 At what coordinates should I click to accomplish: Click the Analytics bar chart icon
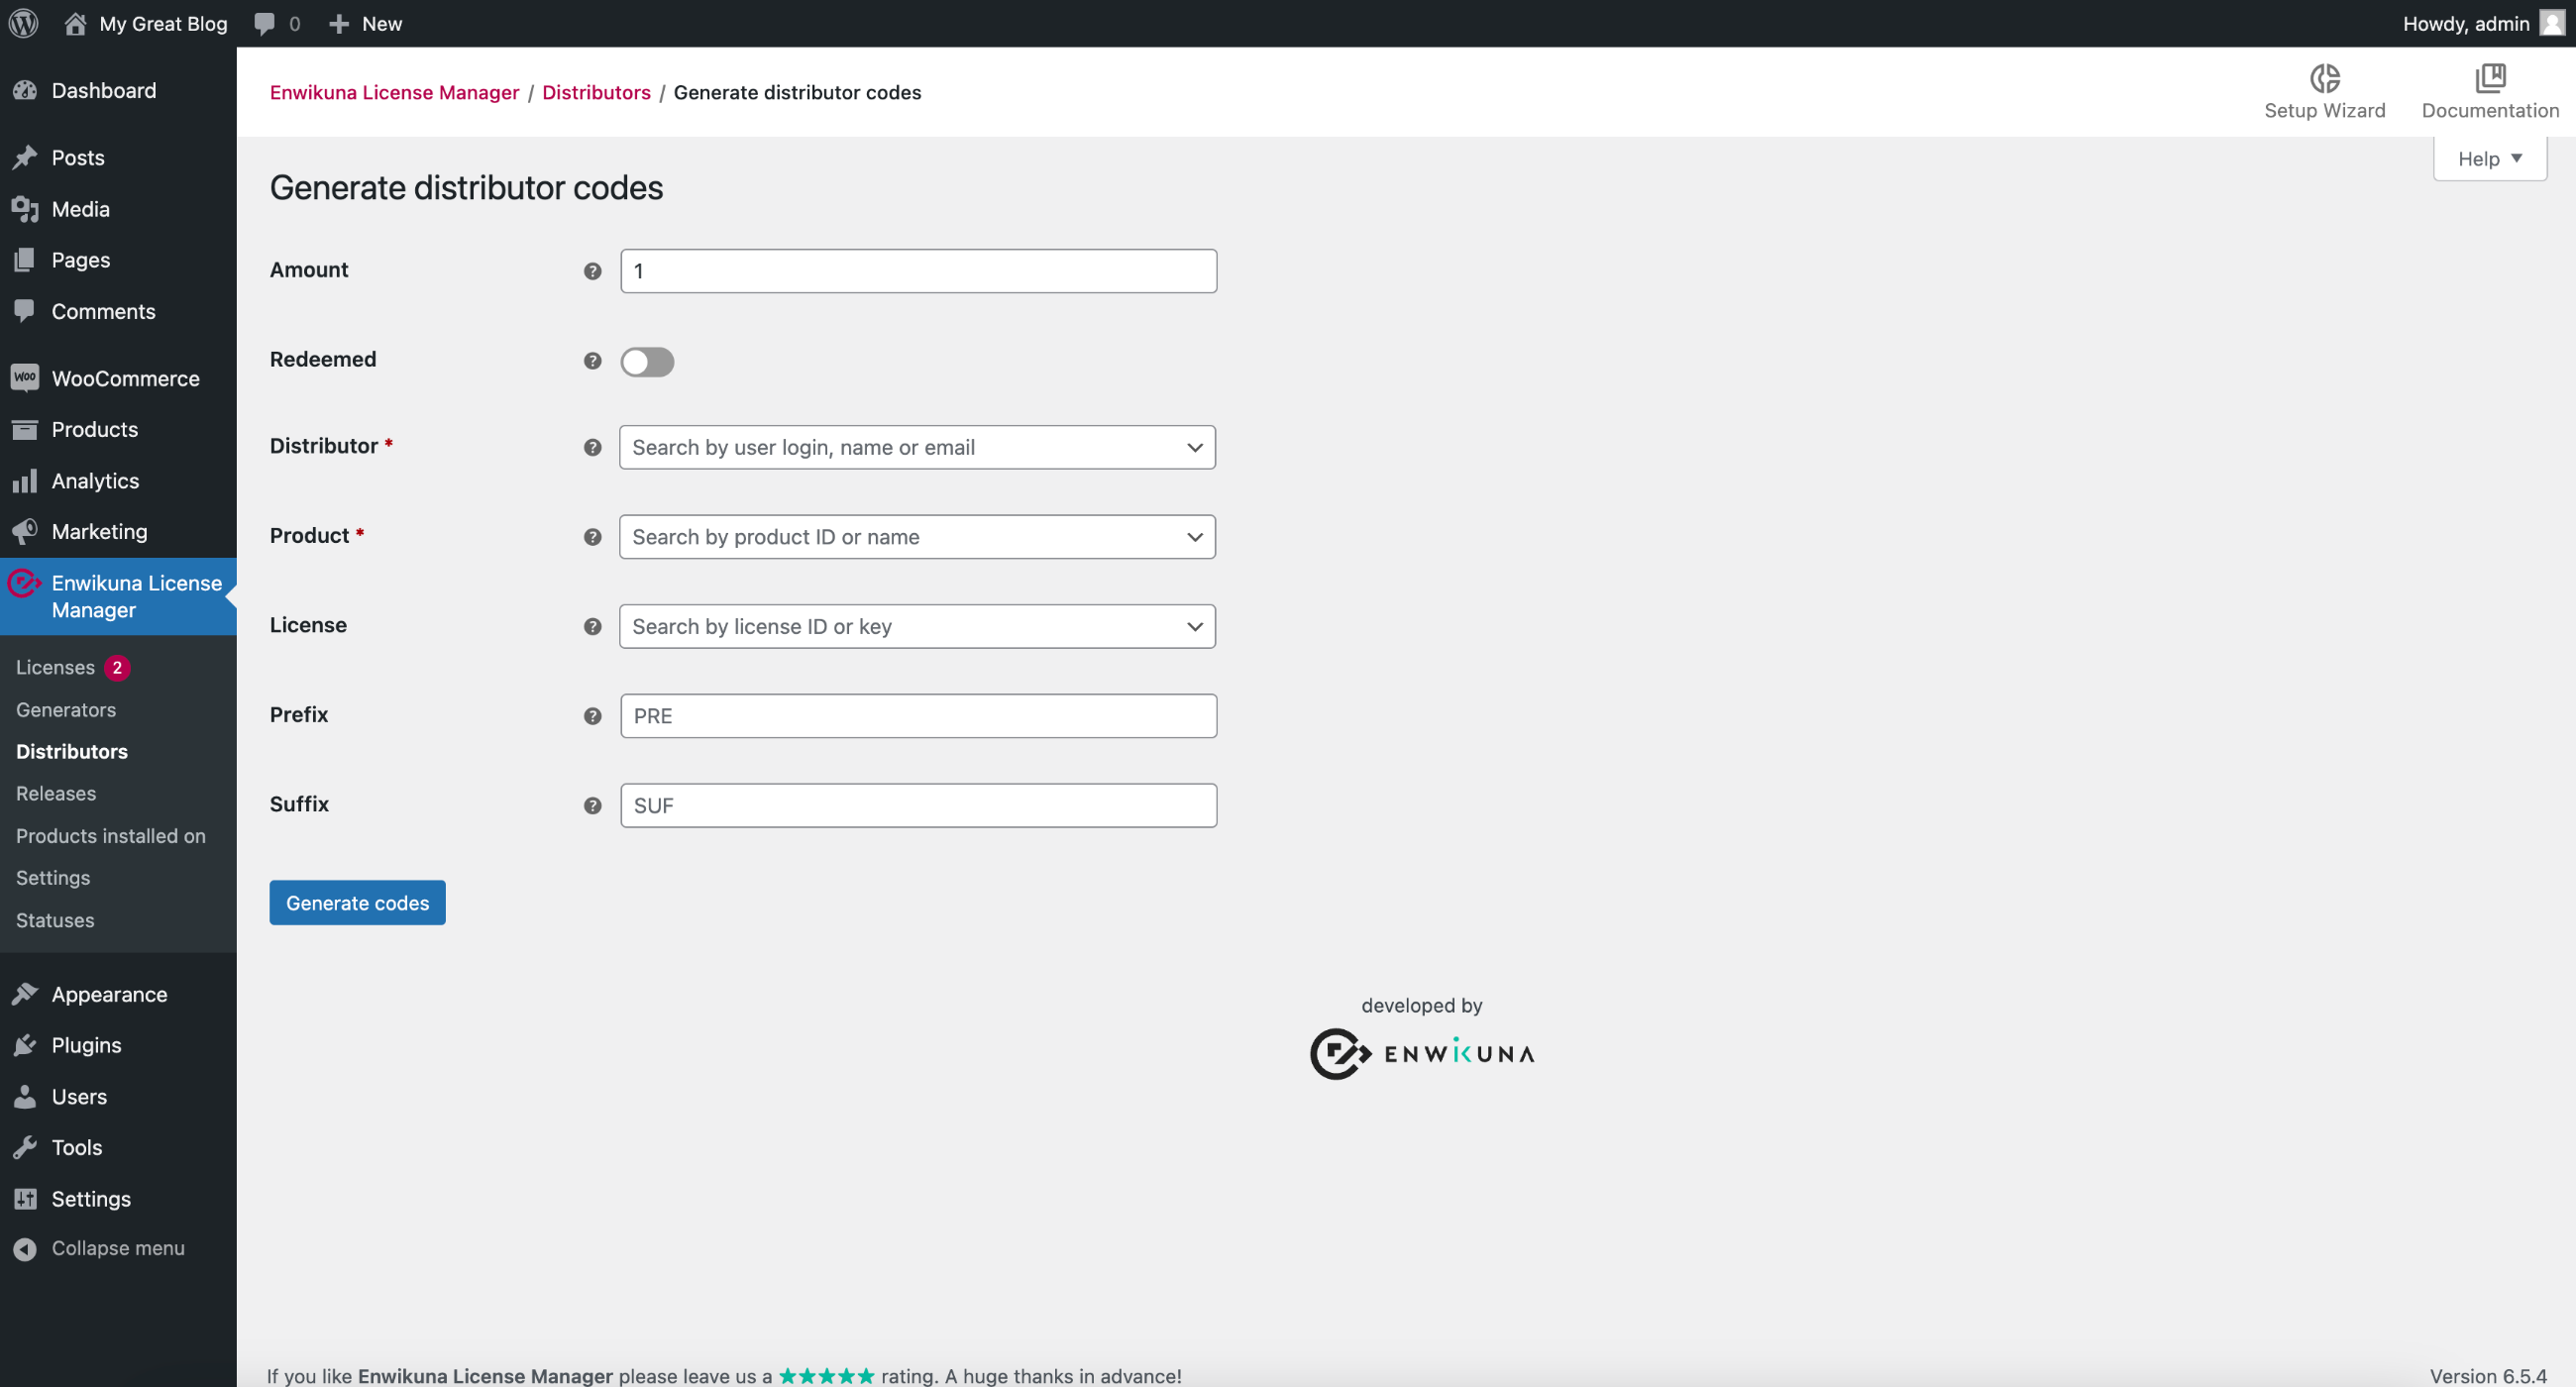click(x=25, y=481)
